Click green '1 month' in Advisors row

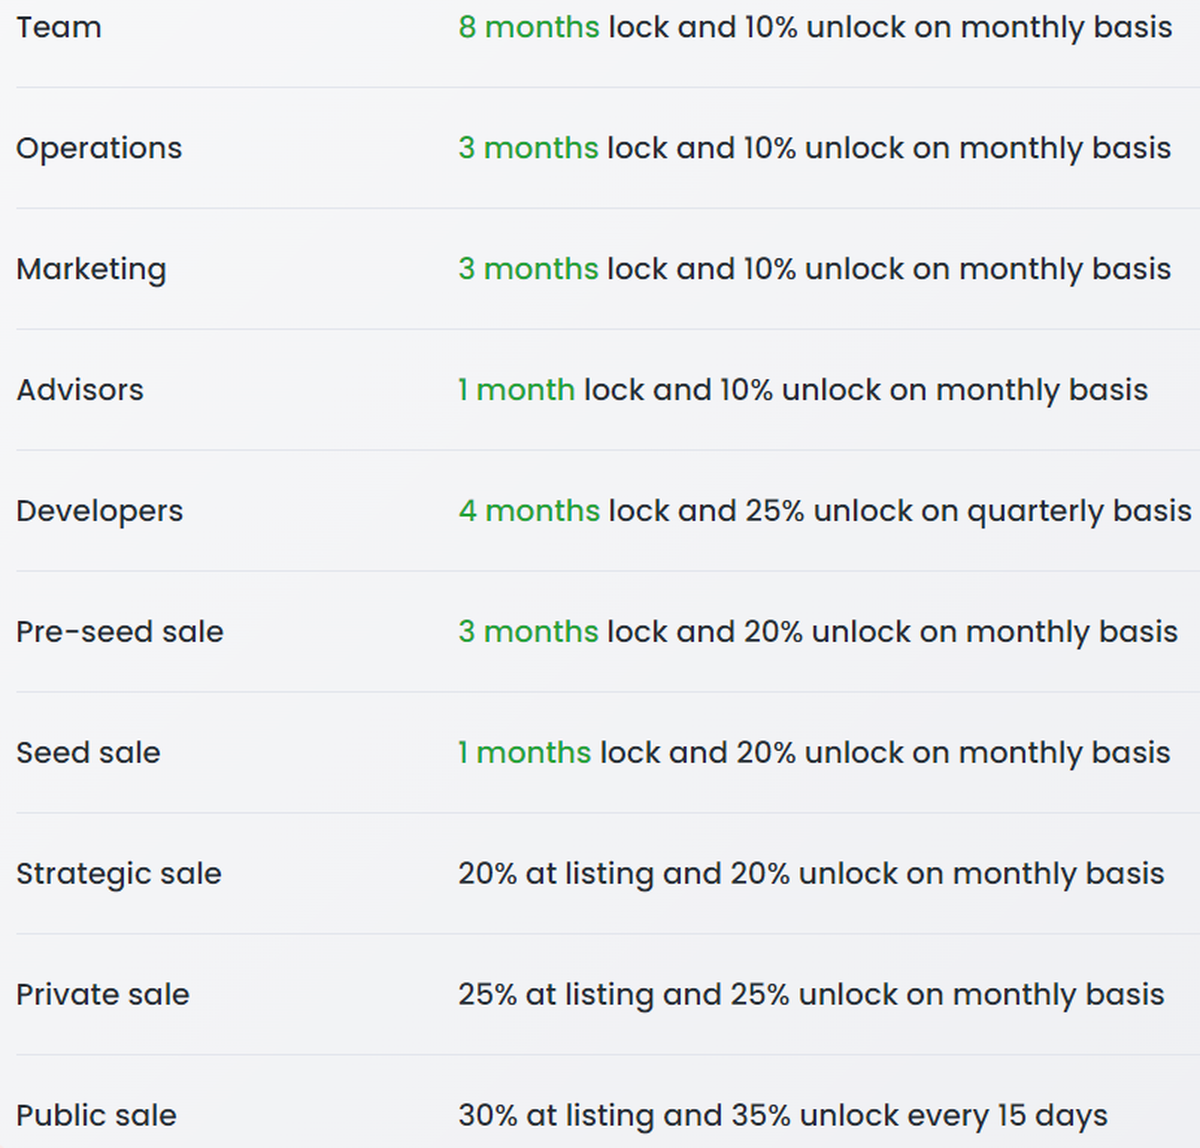click(516, 390)
